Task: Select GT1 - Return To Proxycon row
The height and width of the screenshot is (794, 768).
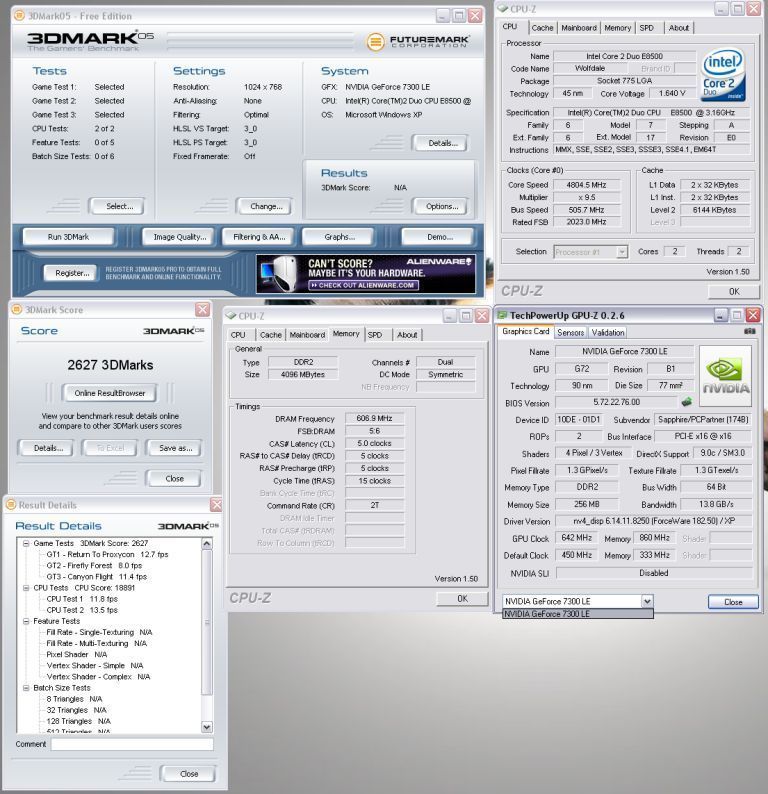Action: click(x=107, y=554)
